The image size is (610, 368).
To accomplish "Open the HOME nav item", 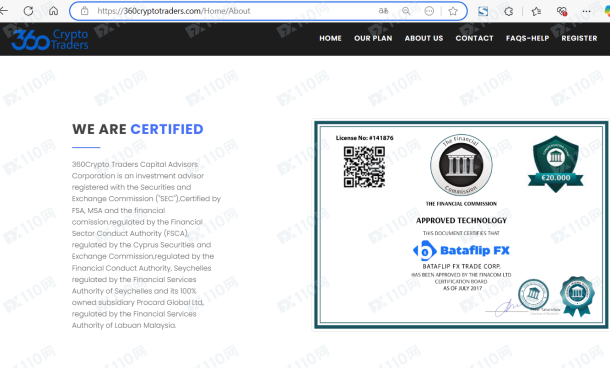I will (x=330, y=38).
